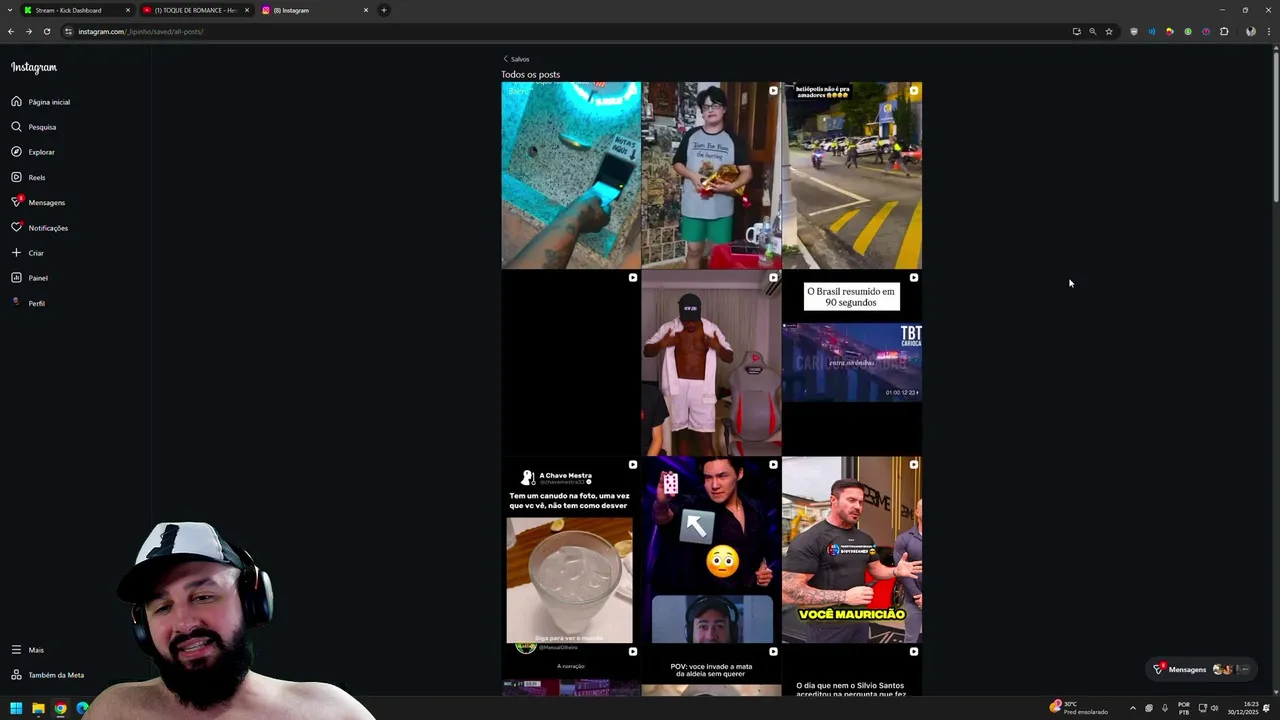The image size is (1280, 720).
Task: Open the man in white robe reel
Action: (x=711, y=362)
